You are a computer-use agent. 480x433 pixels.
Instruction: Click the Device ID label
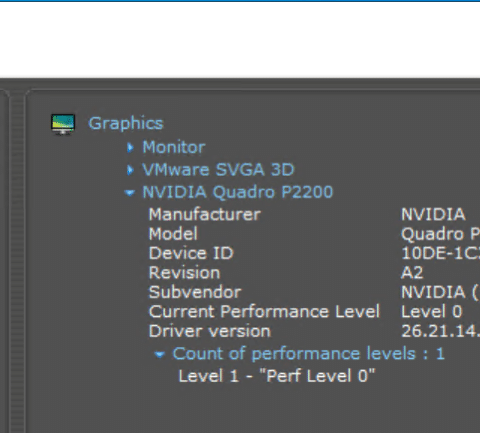(x=191, y=253)
